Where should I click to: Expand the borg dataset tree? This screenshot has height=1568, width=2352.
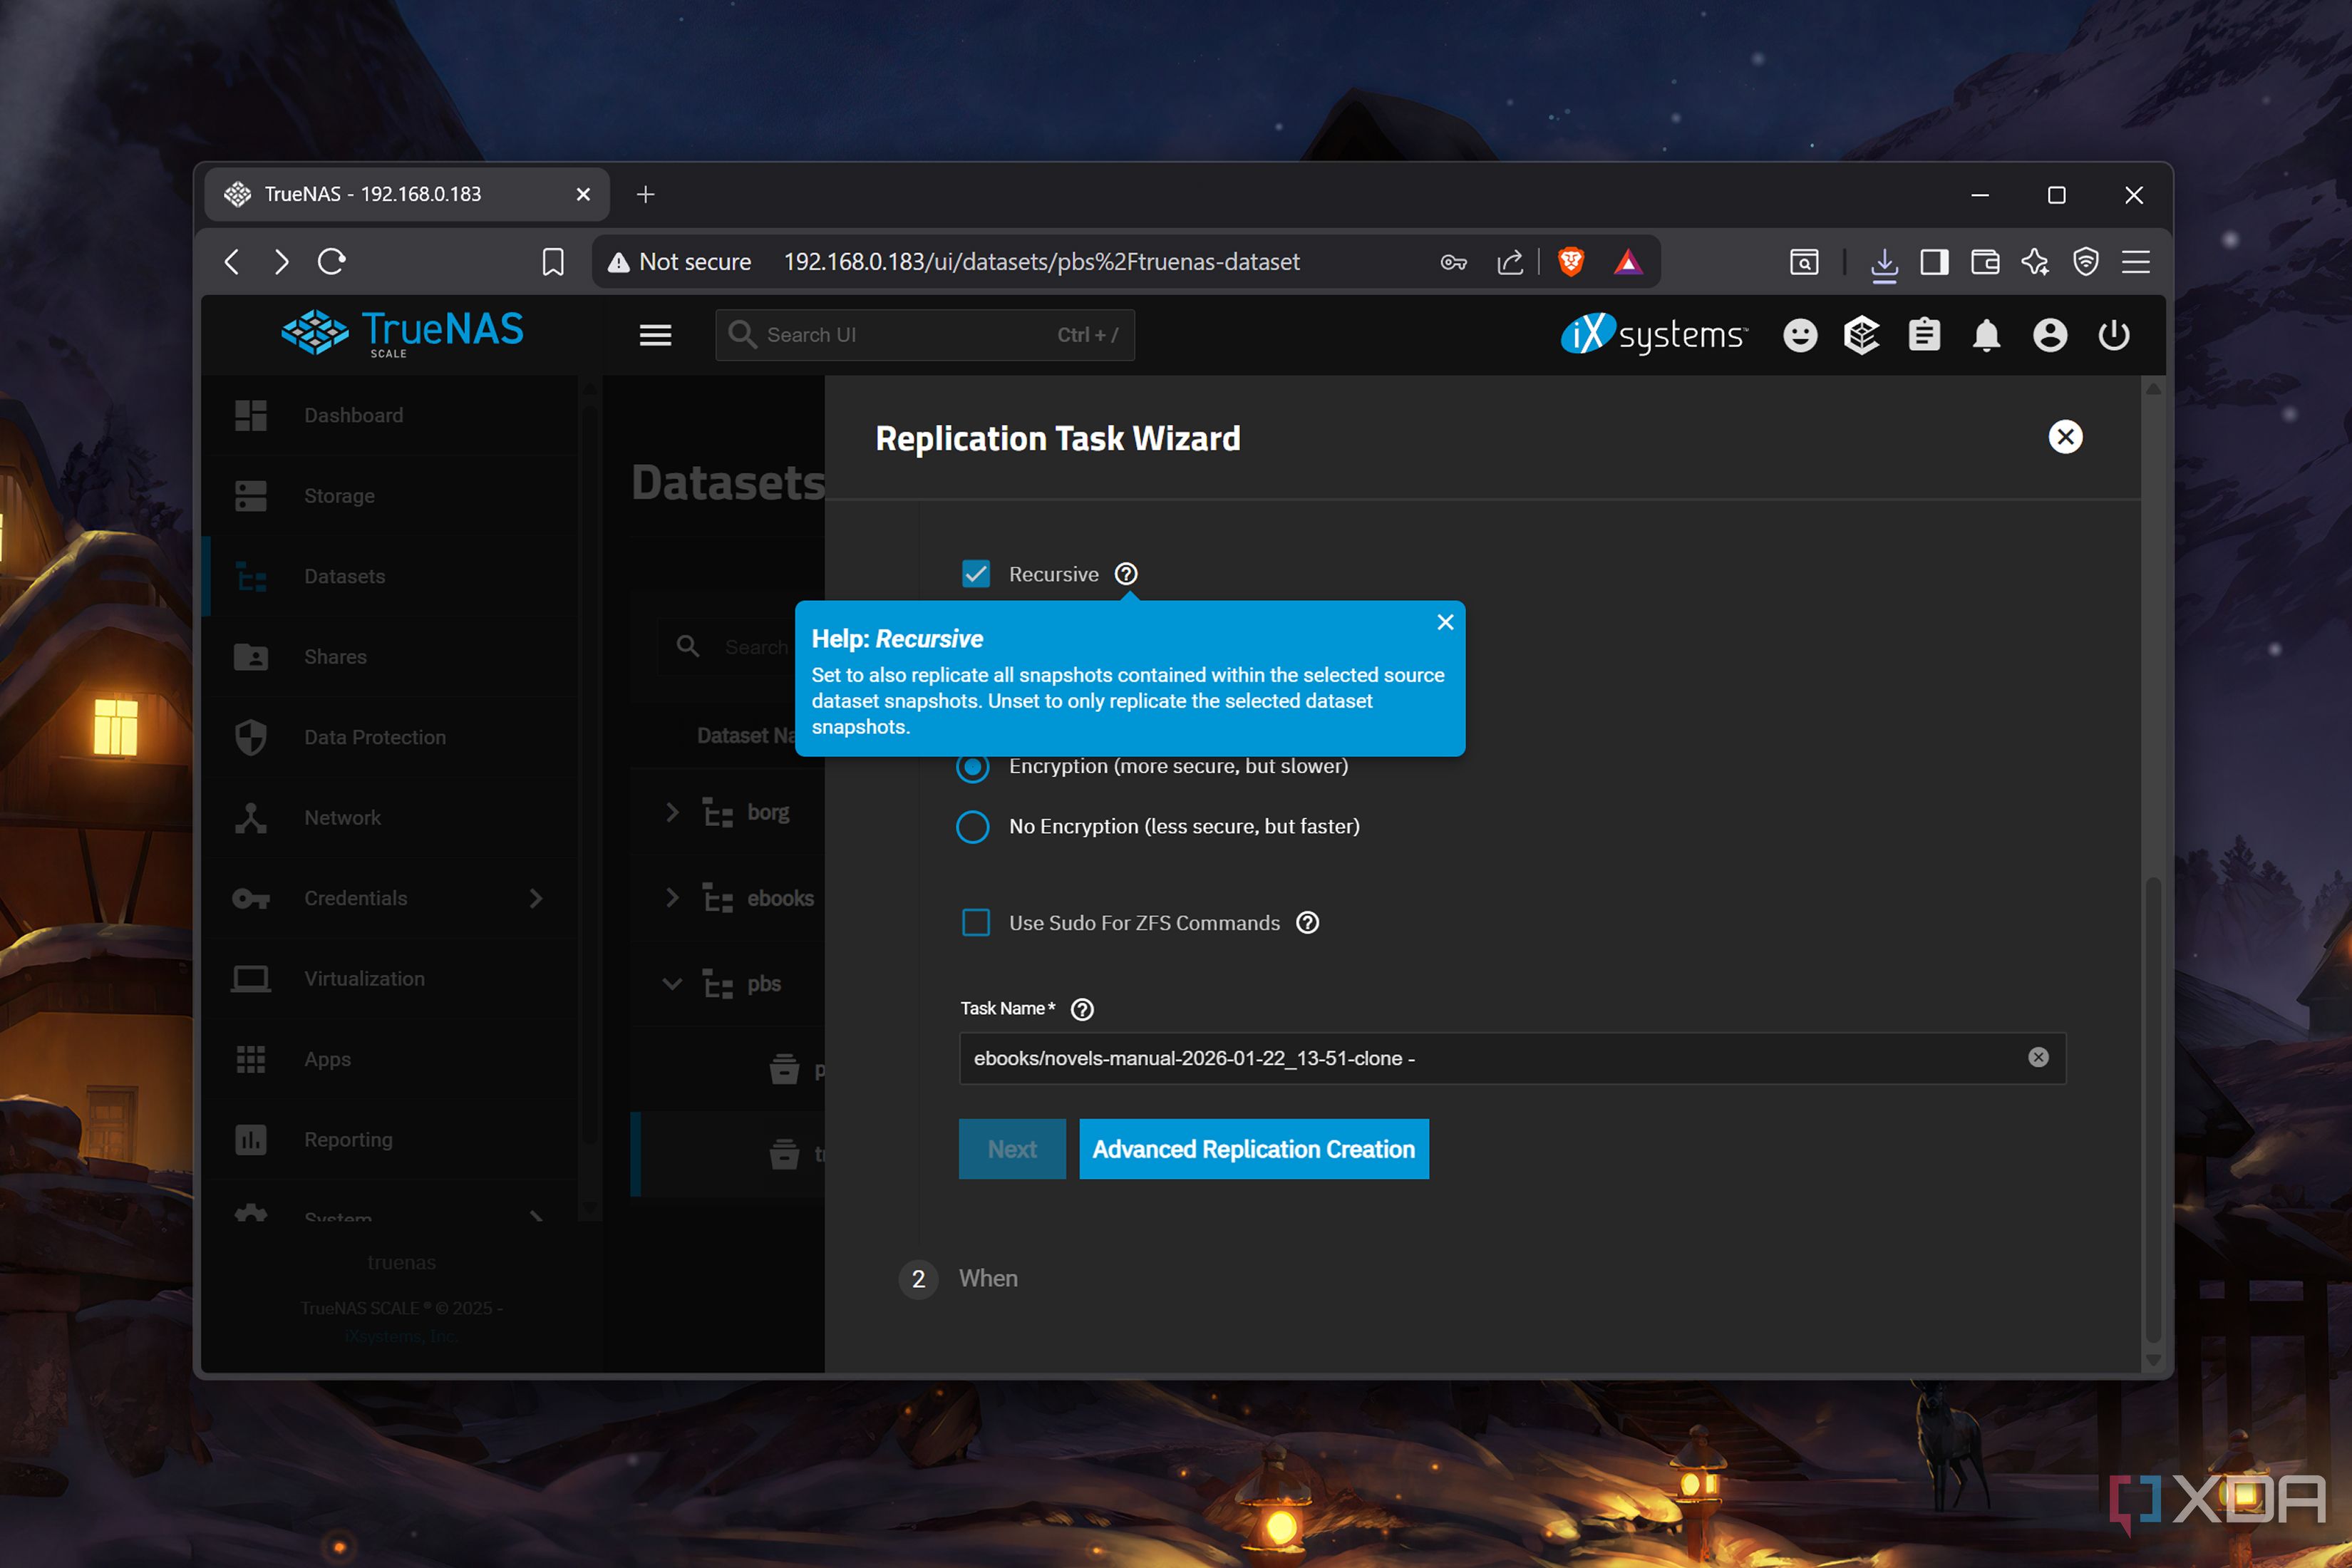click(x=672, y=812)
